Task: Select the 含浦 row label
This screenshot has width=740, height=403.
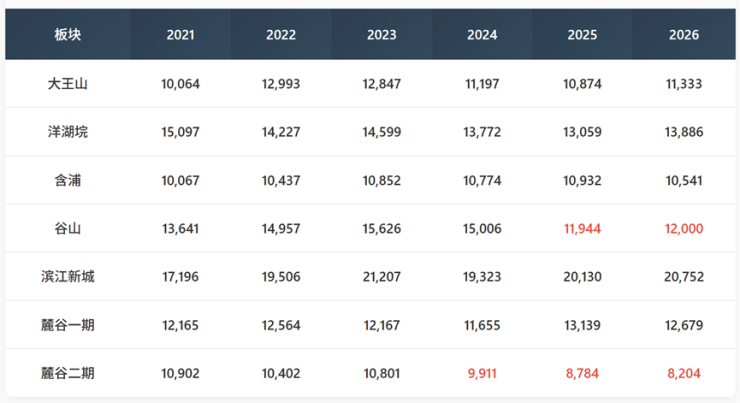Action: (68, 180)
